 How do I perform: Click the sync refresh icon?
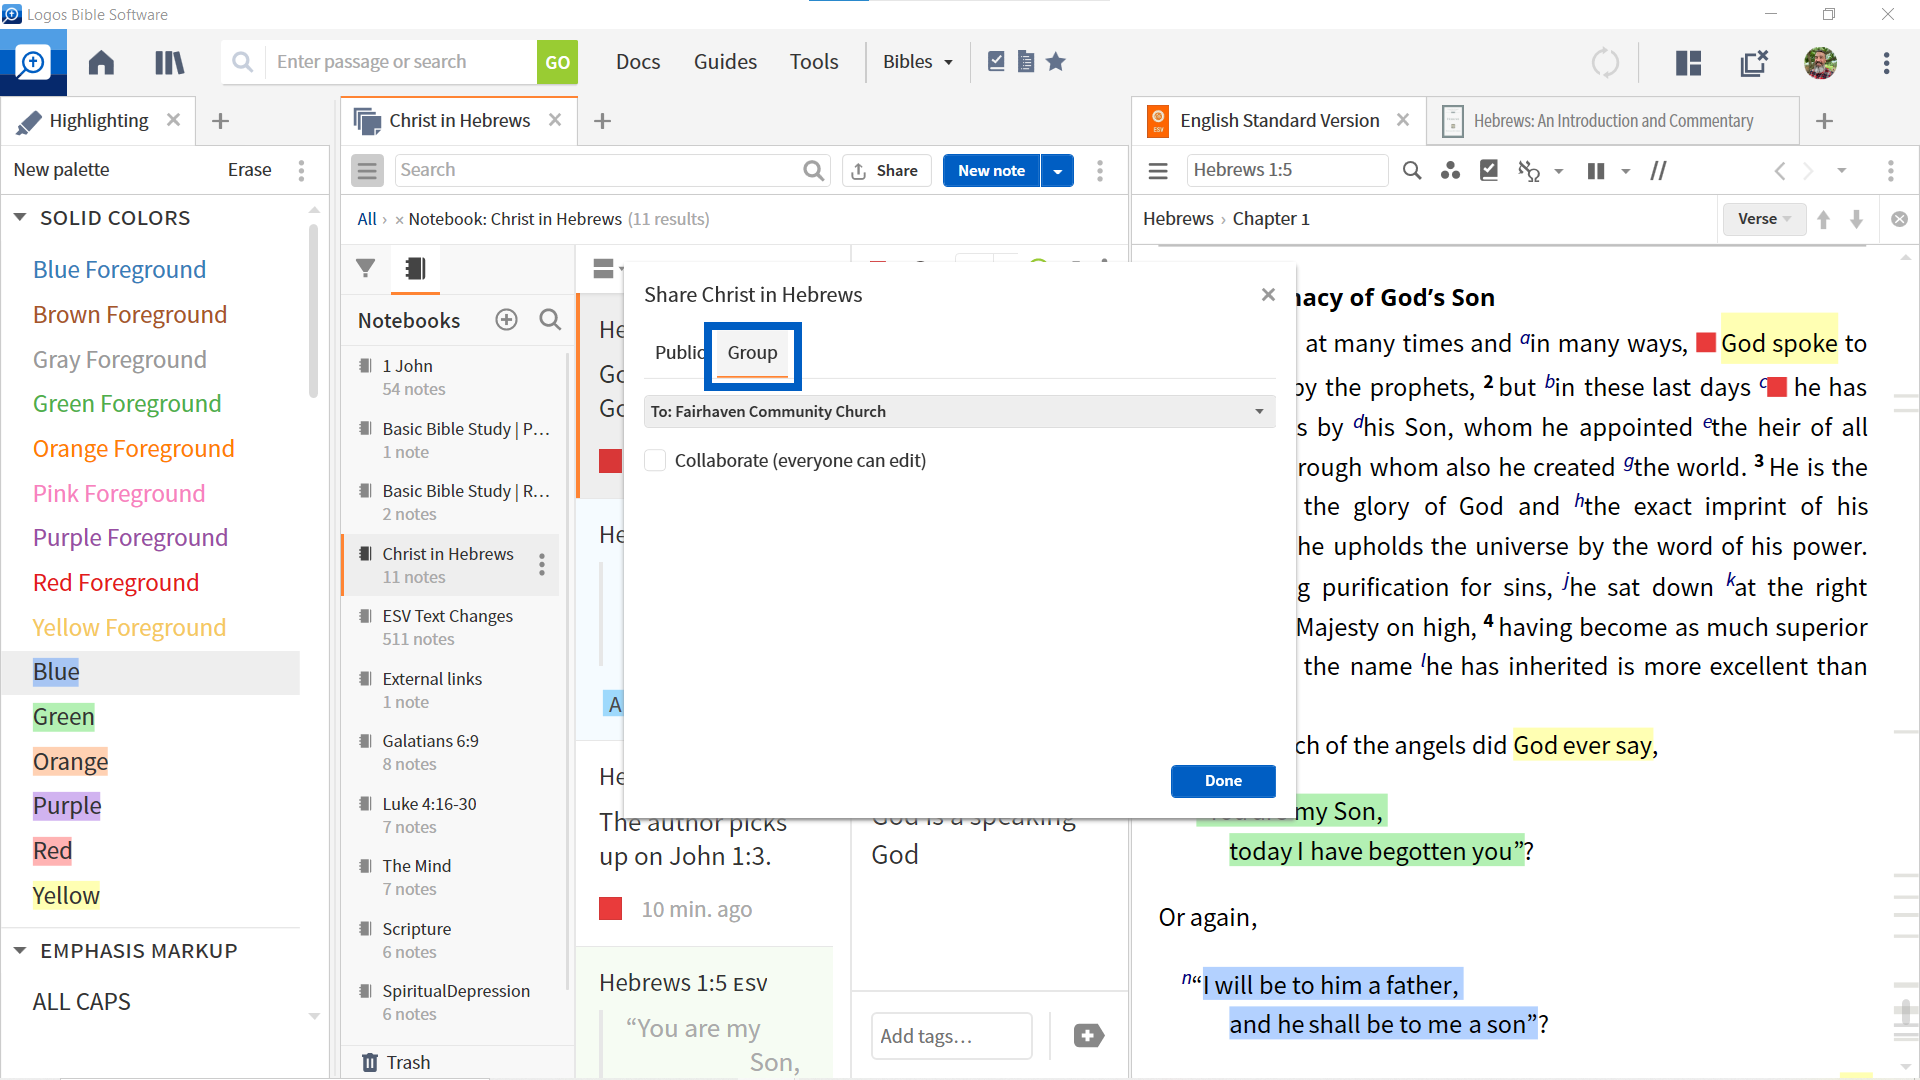[x=1605, y=62]
